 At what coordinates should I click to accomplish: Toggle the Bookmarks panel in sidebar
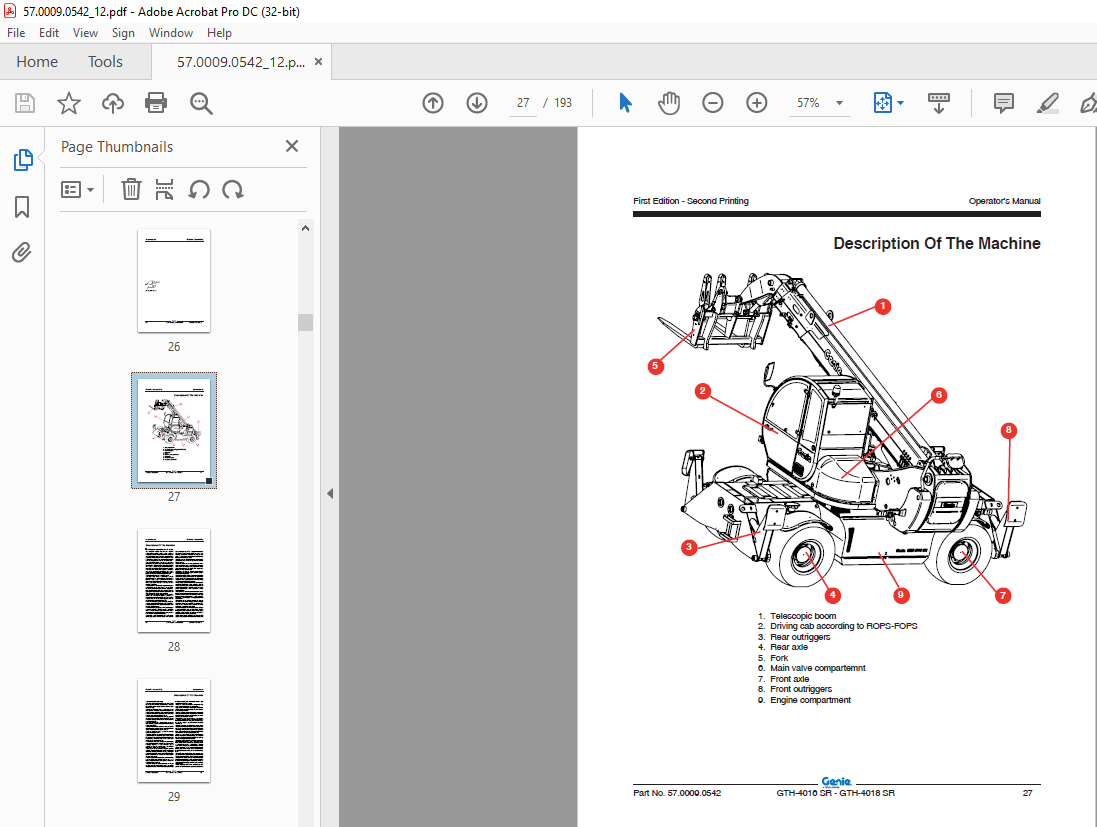click(22, 206)
